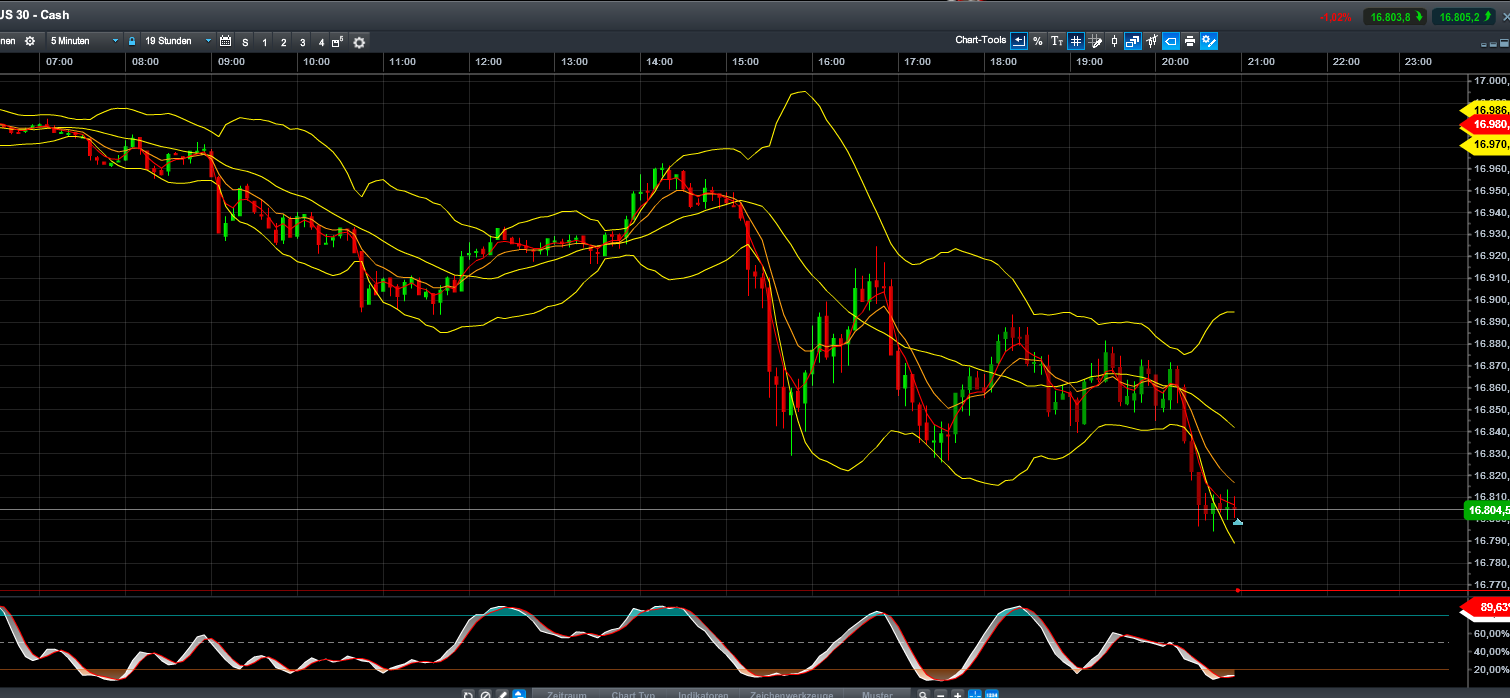Click the red 16.980 price label
1510x698 pixels.
pyautogui.click(x=1486, y=124)
